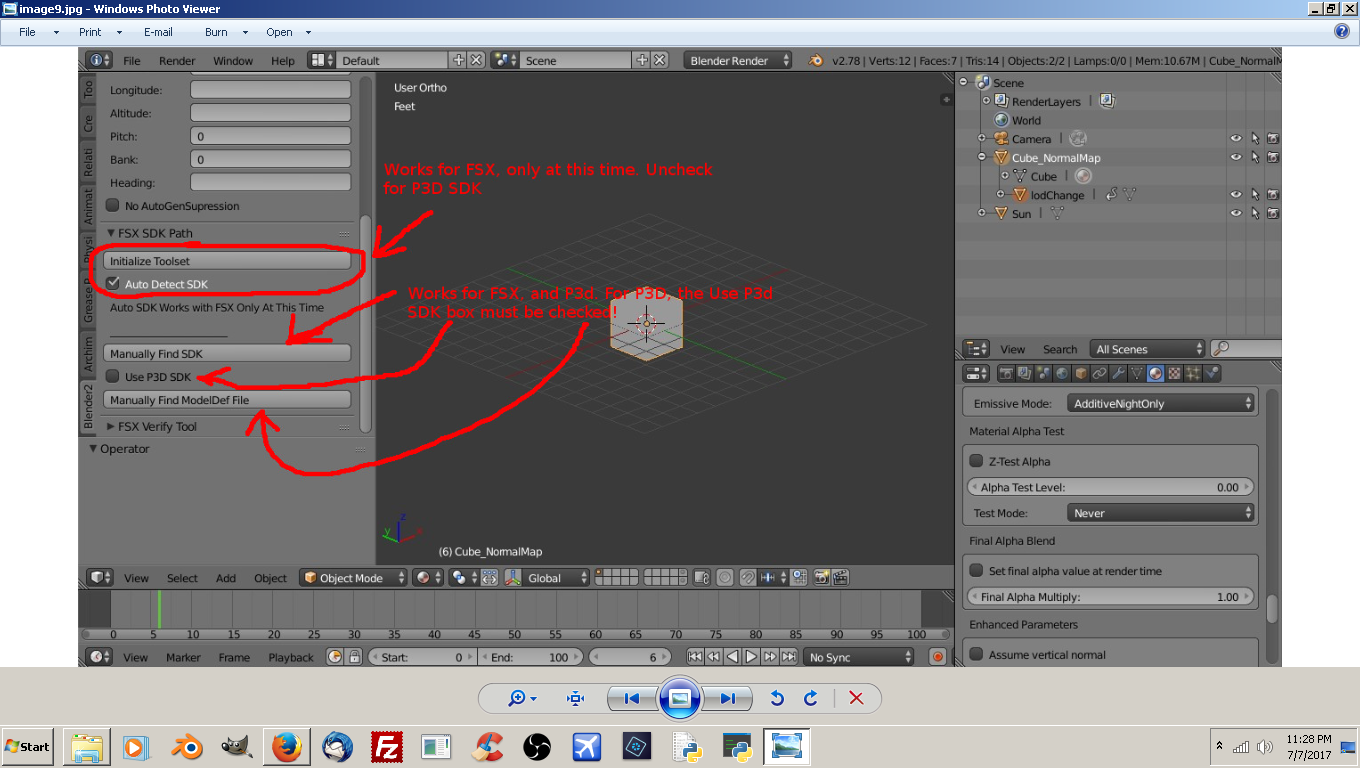Click the Manually Find ModelDef File button
The image size is (1360, 768).
click(227, 400)
